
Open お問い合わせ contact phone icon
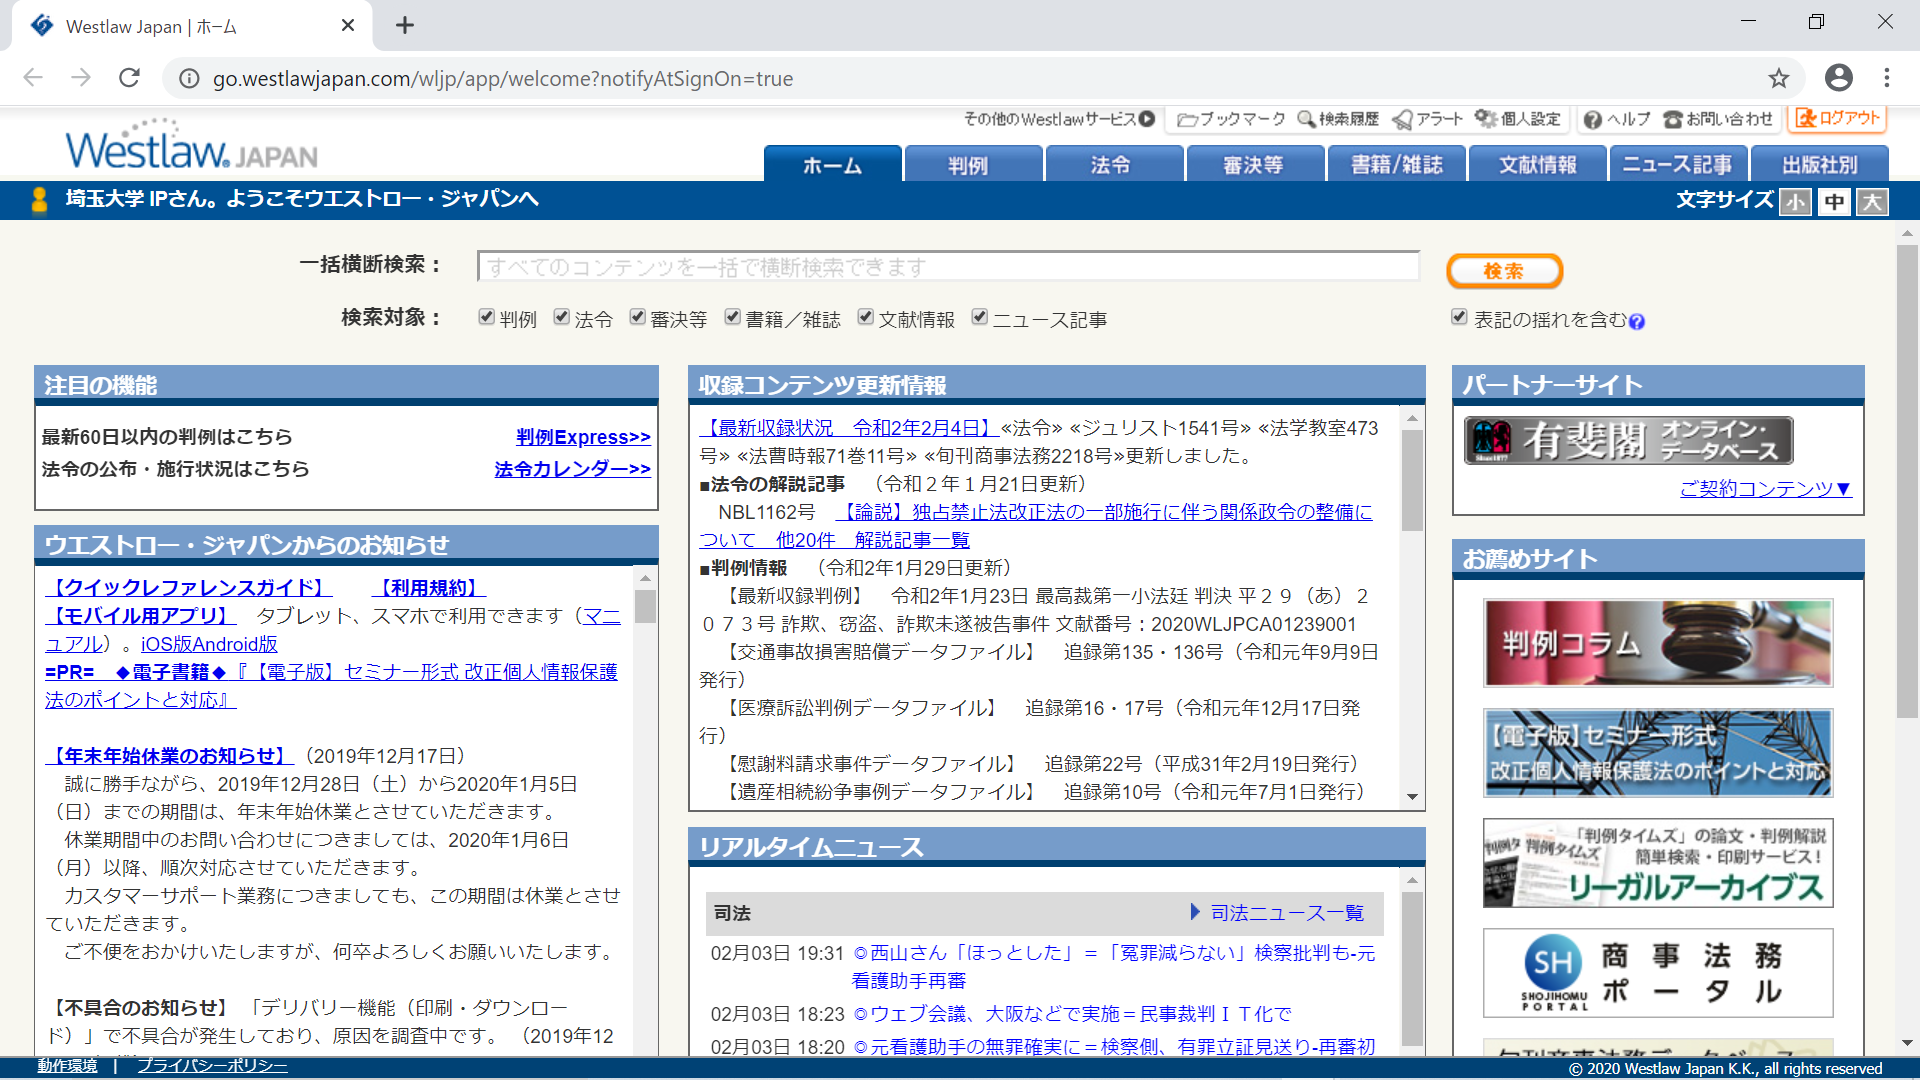pyautogui.click(x=1673, y=119)
